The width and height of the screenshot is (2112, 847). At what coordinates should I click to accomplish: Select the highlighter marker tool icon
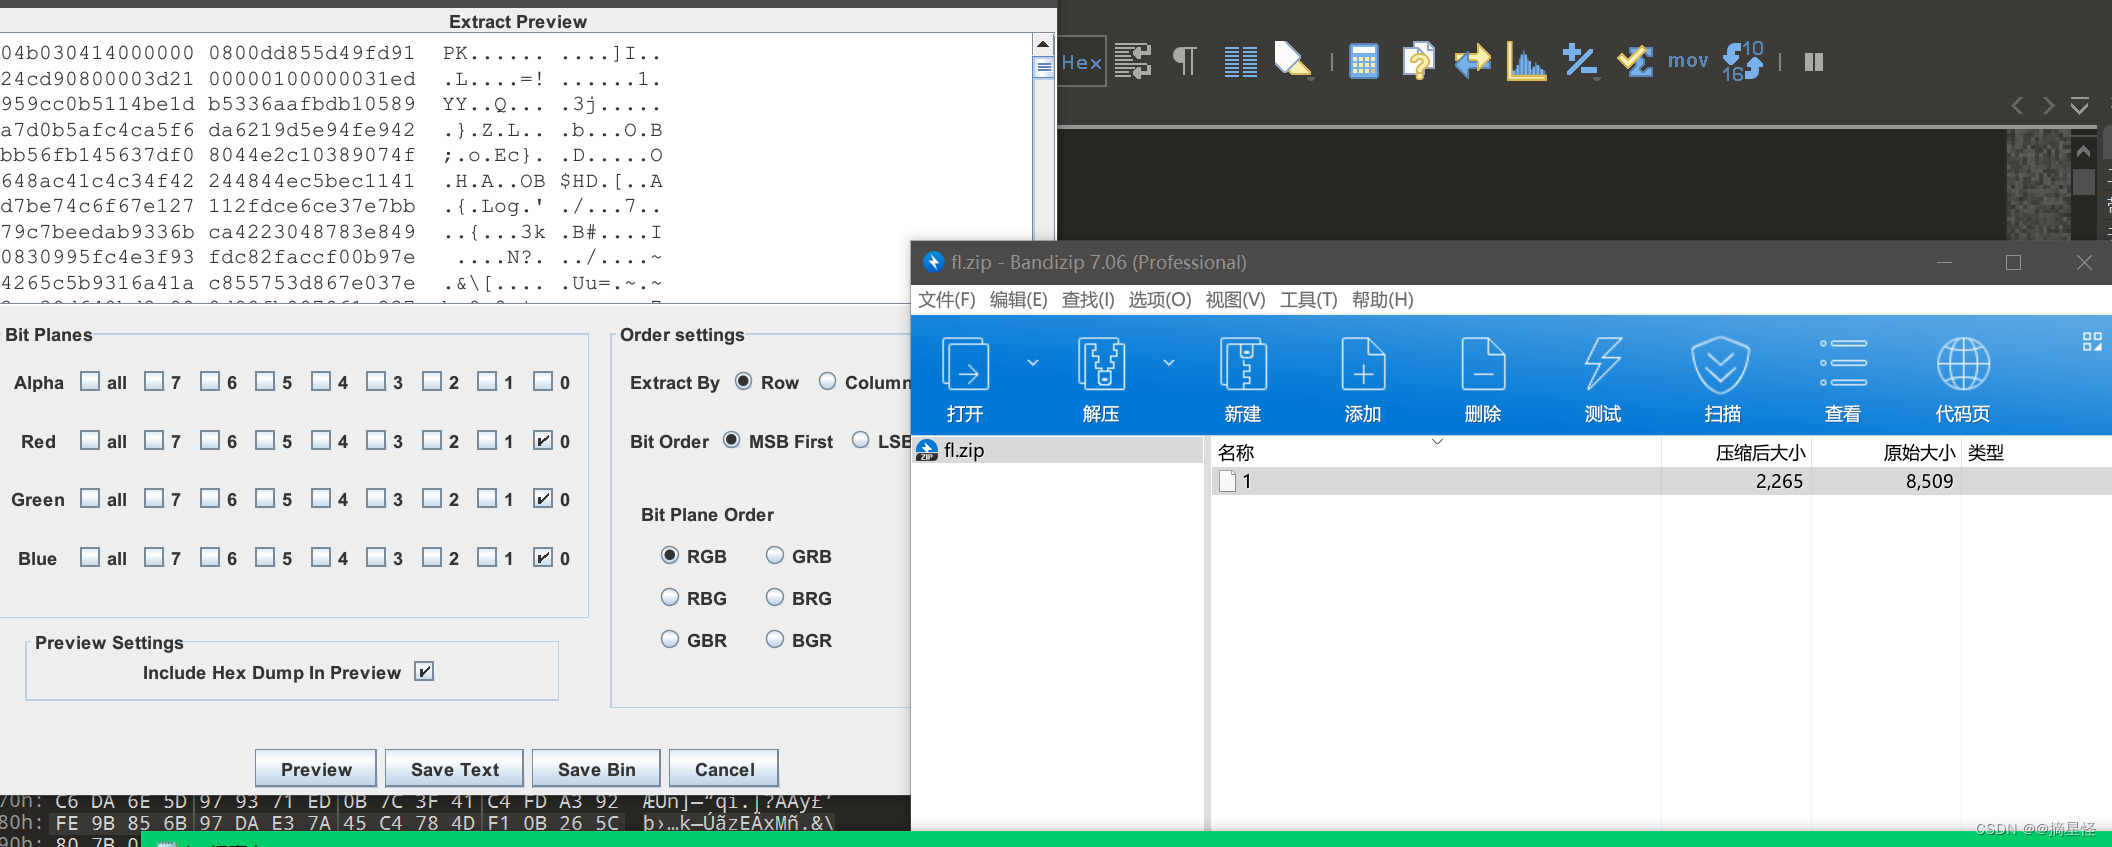(x=1290, y=60)
